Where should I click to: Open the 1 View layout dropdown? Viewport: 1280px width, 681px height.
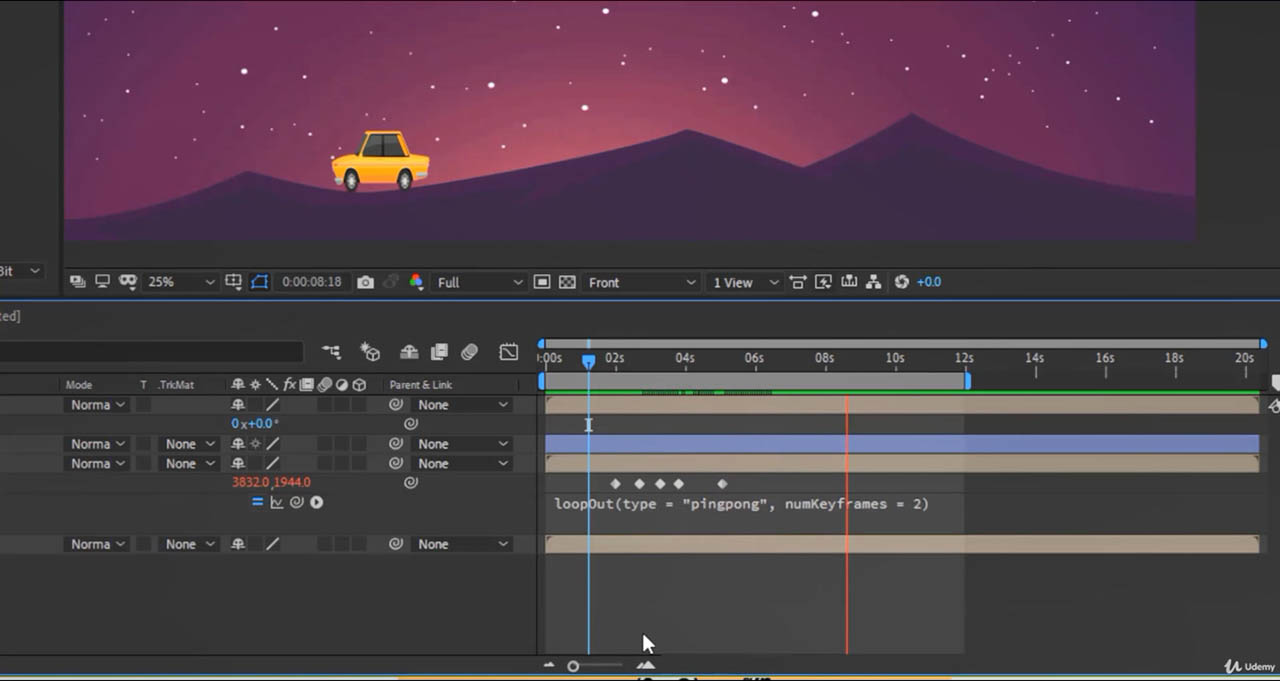pos(745,283)
